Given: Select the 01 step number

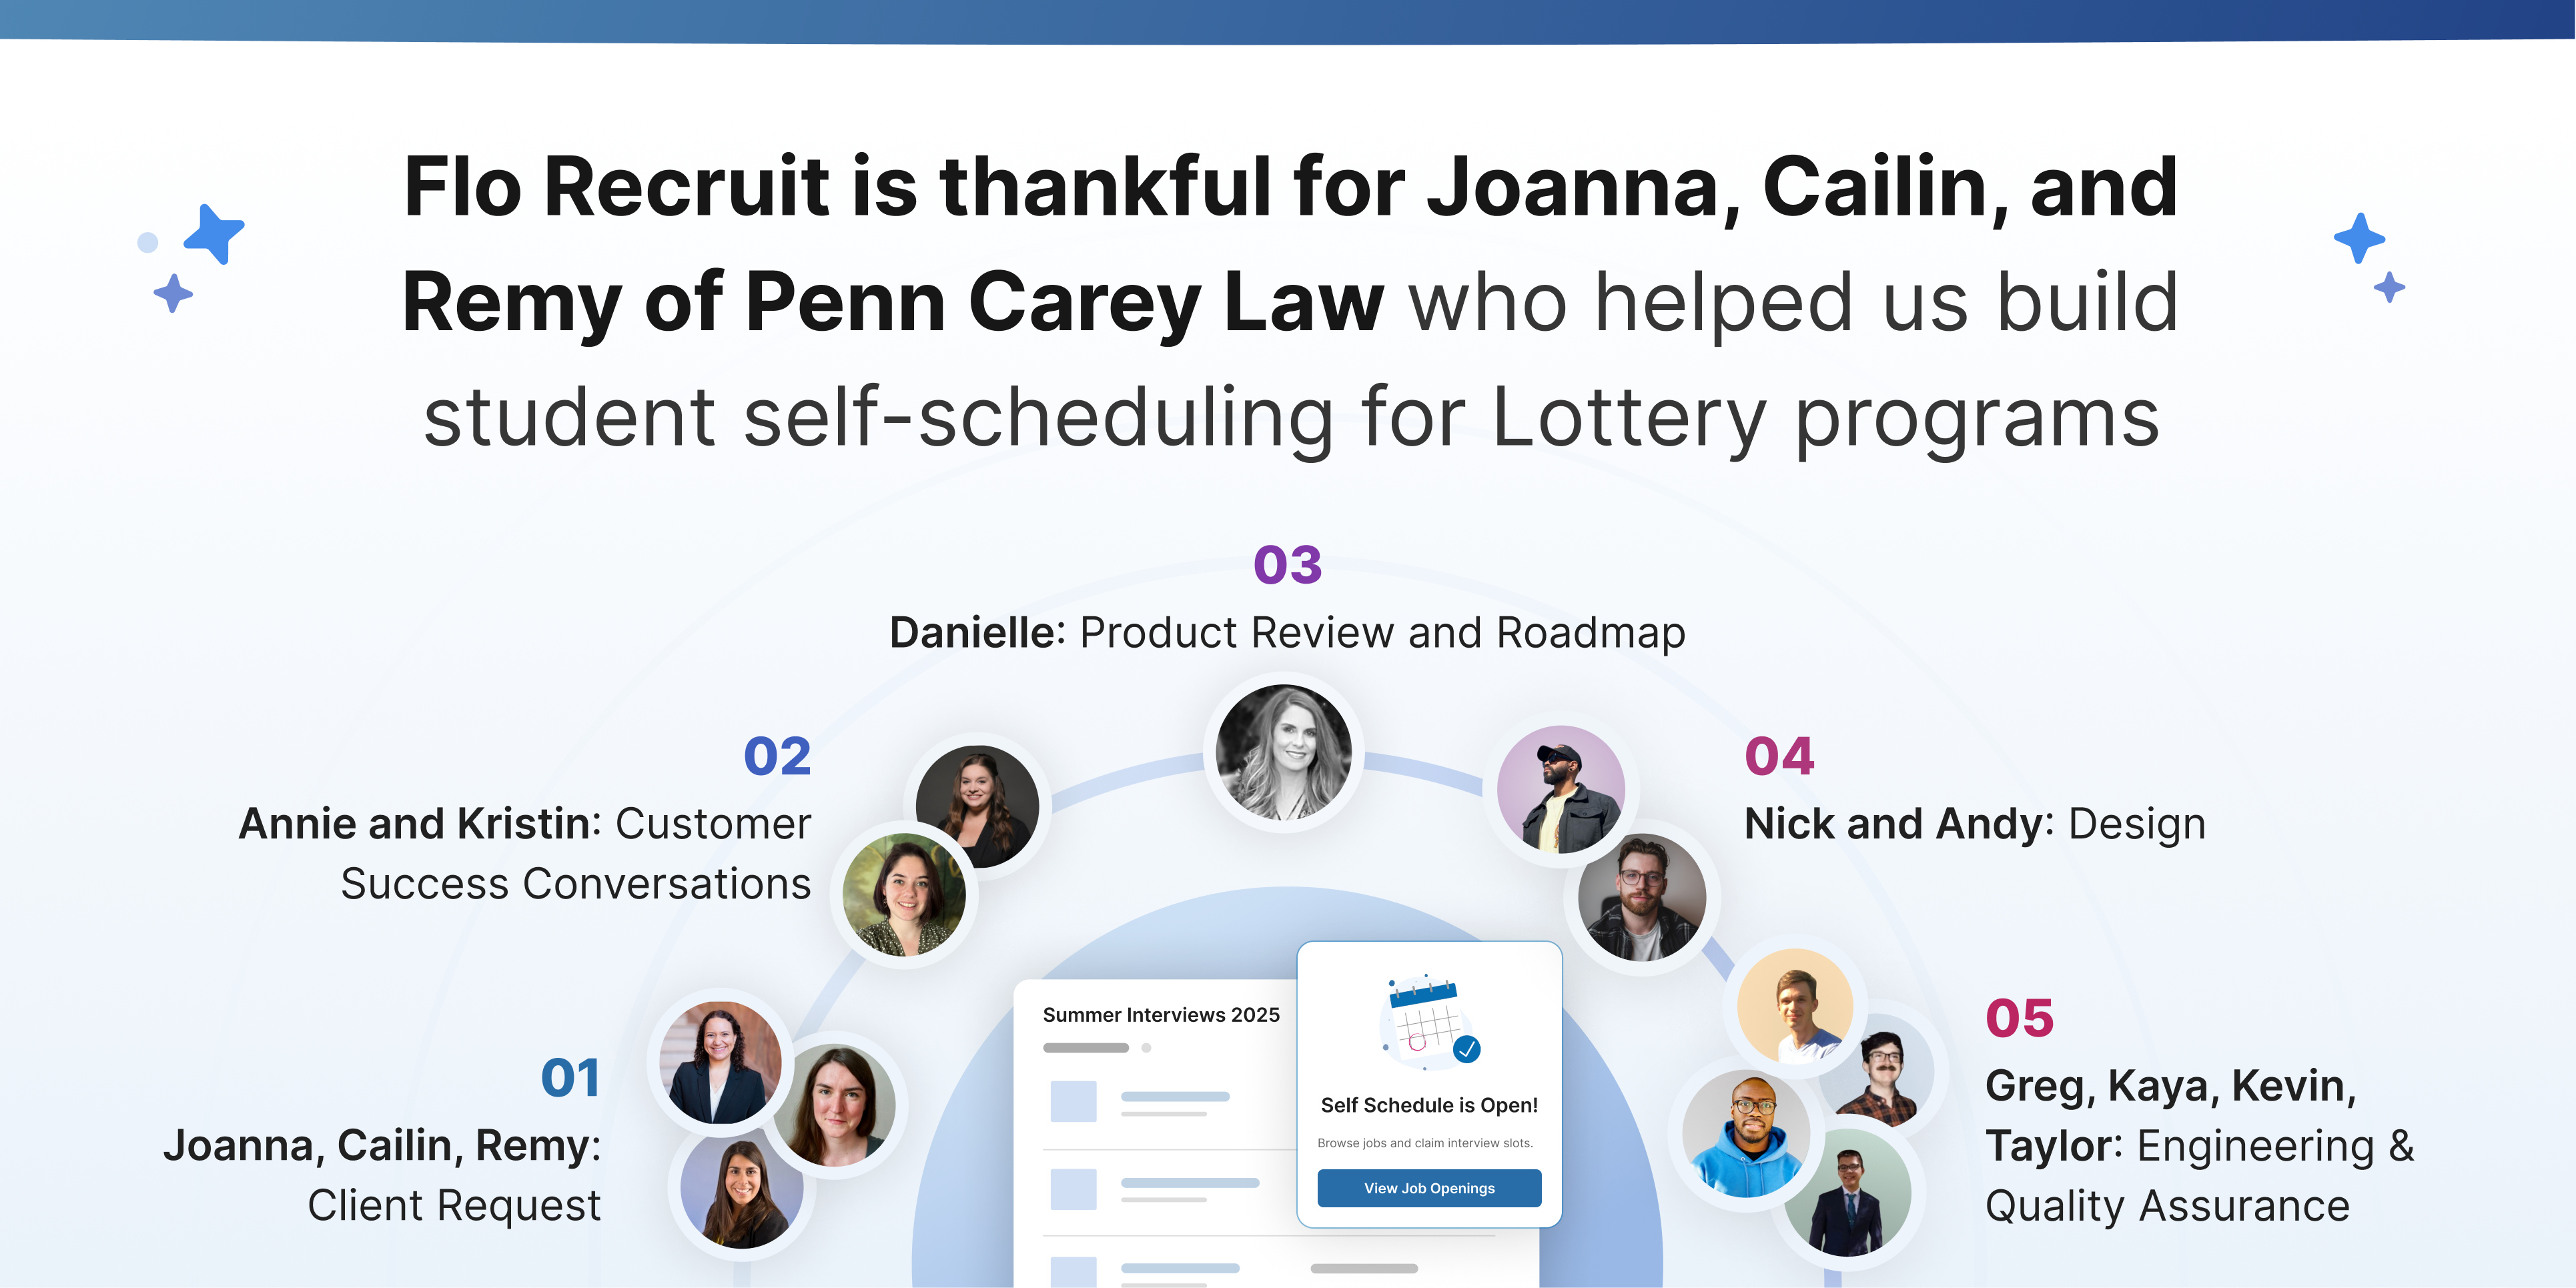Looking at the screenshot, I should (x=570, y=1078).
